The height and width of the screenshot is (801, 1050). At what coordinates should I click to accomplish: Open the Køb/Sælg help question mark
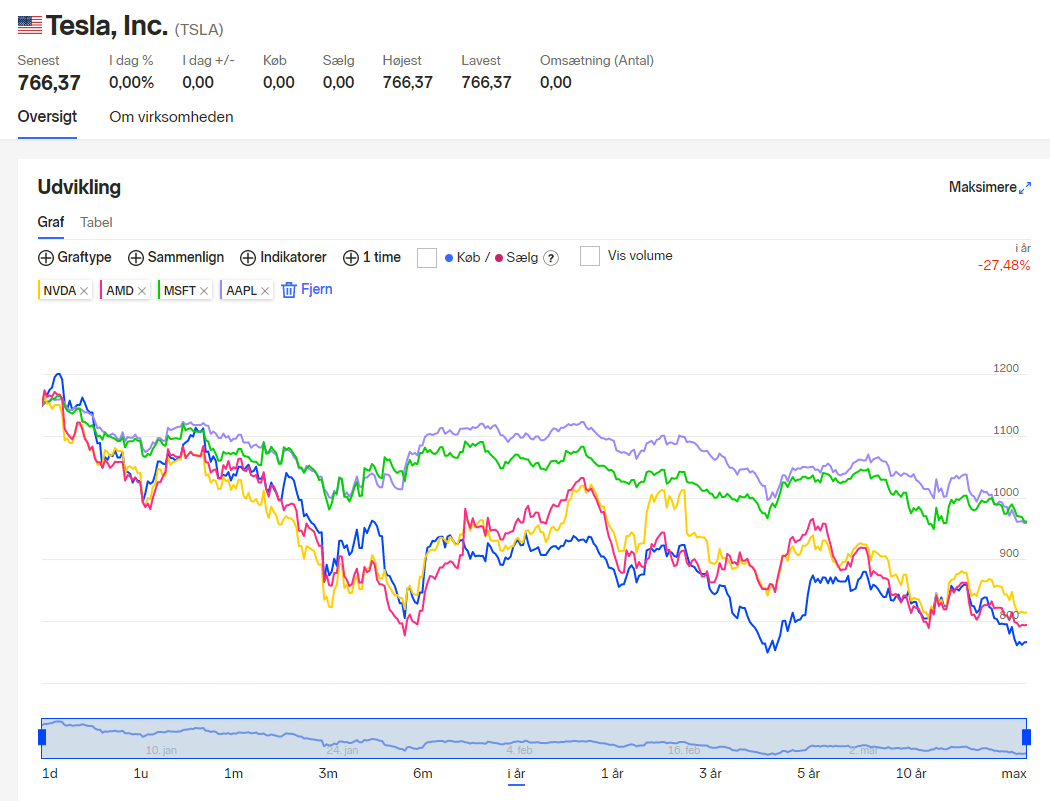(550, 258)
